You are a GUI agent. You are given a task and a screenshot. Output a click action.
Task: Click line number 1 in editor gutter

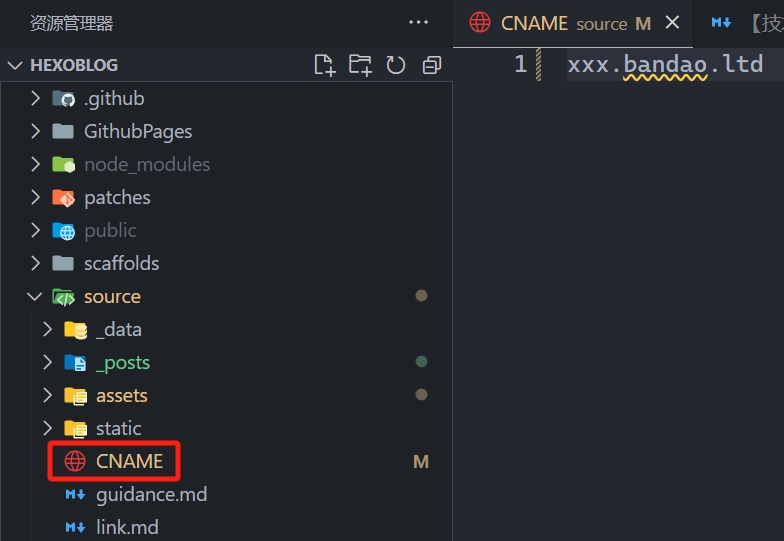(520, 65)
